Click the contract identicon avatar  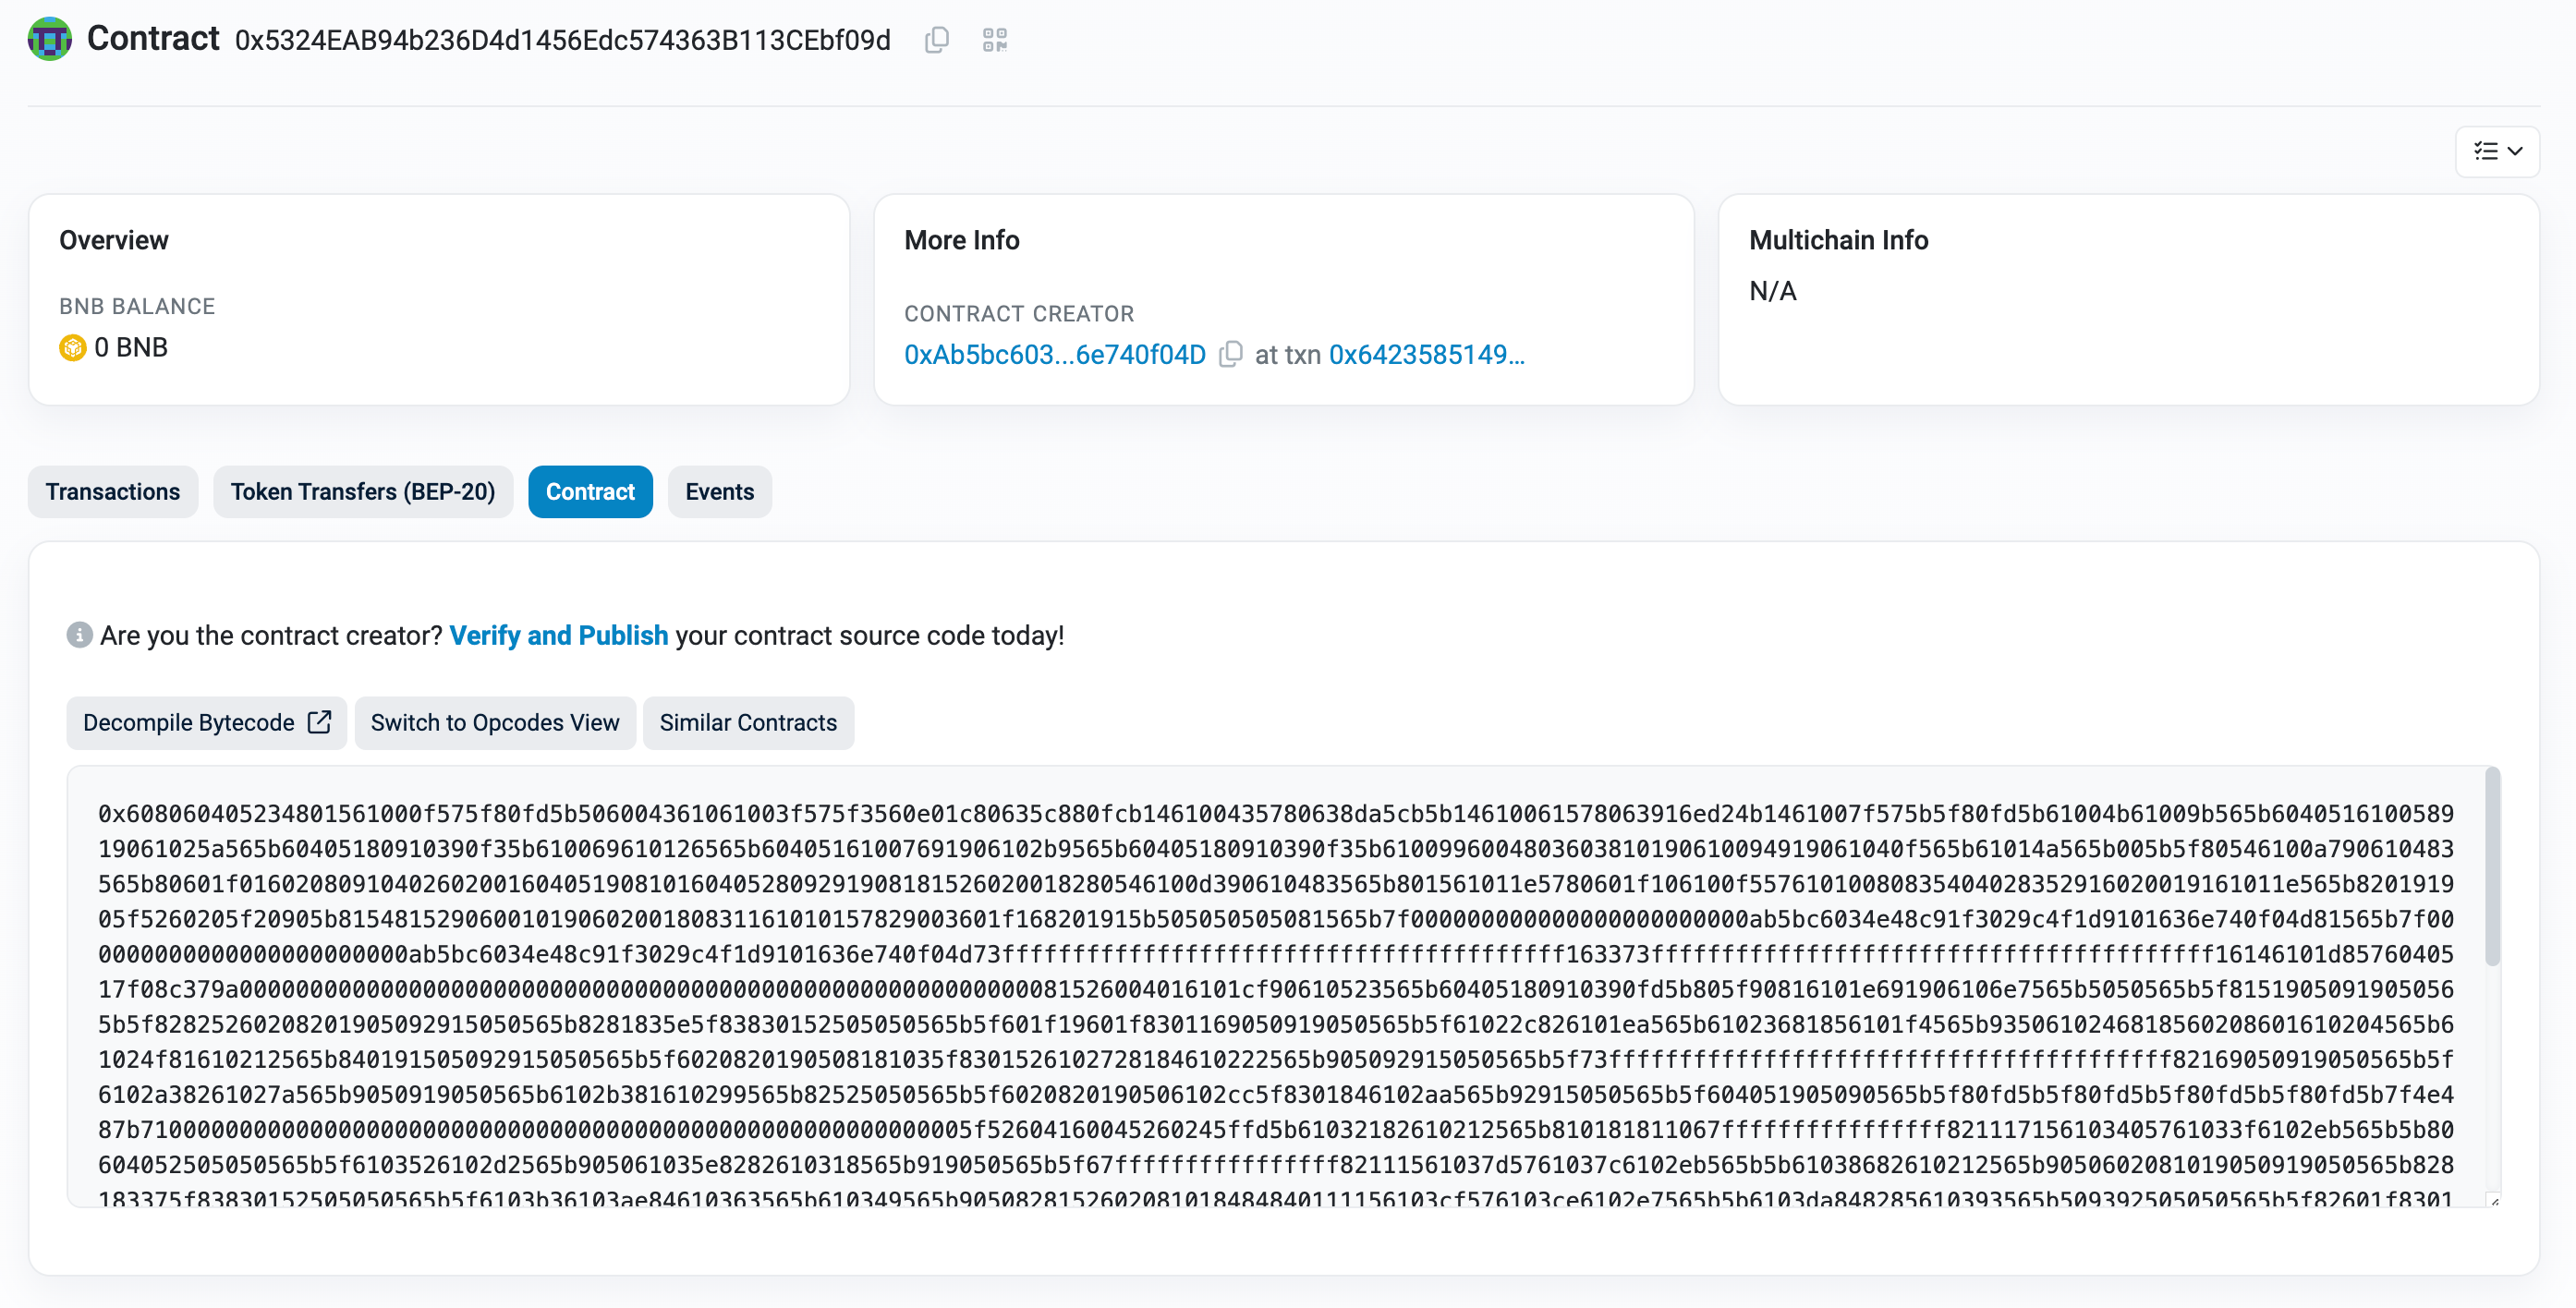pyautogui.click(x=49, y=39)
